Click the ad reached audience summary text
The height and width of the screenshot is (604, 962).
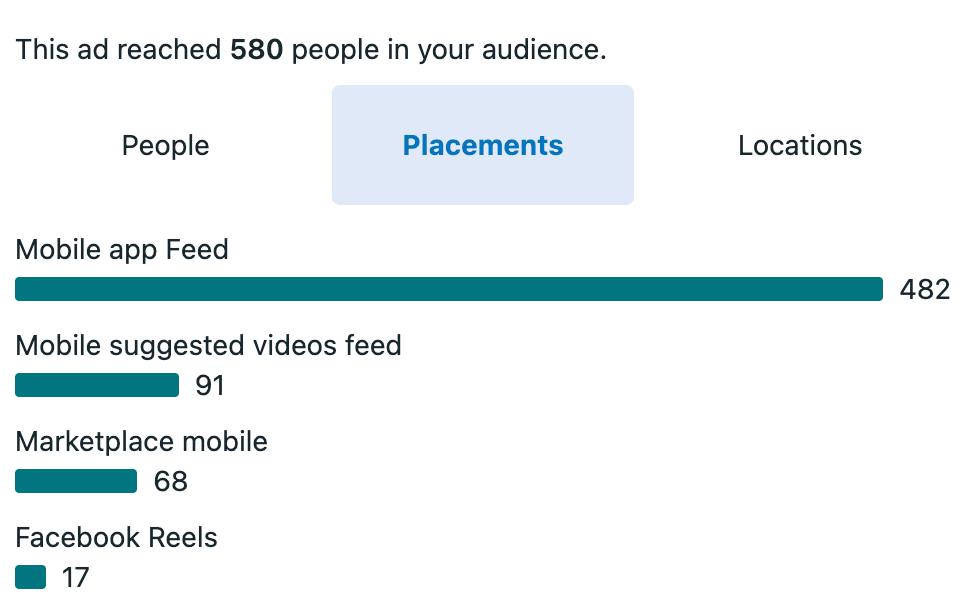tap(310, 49)
